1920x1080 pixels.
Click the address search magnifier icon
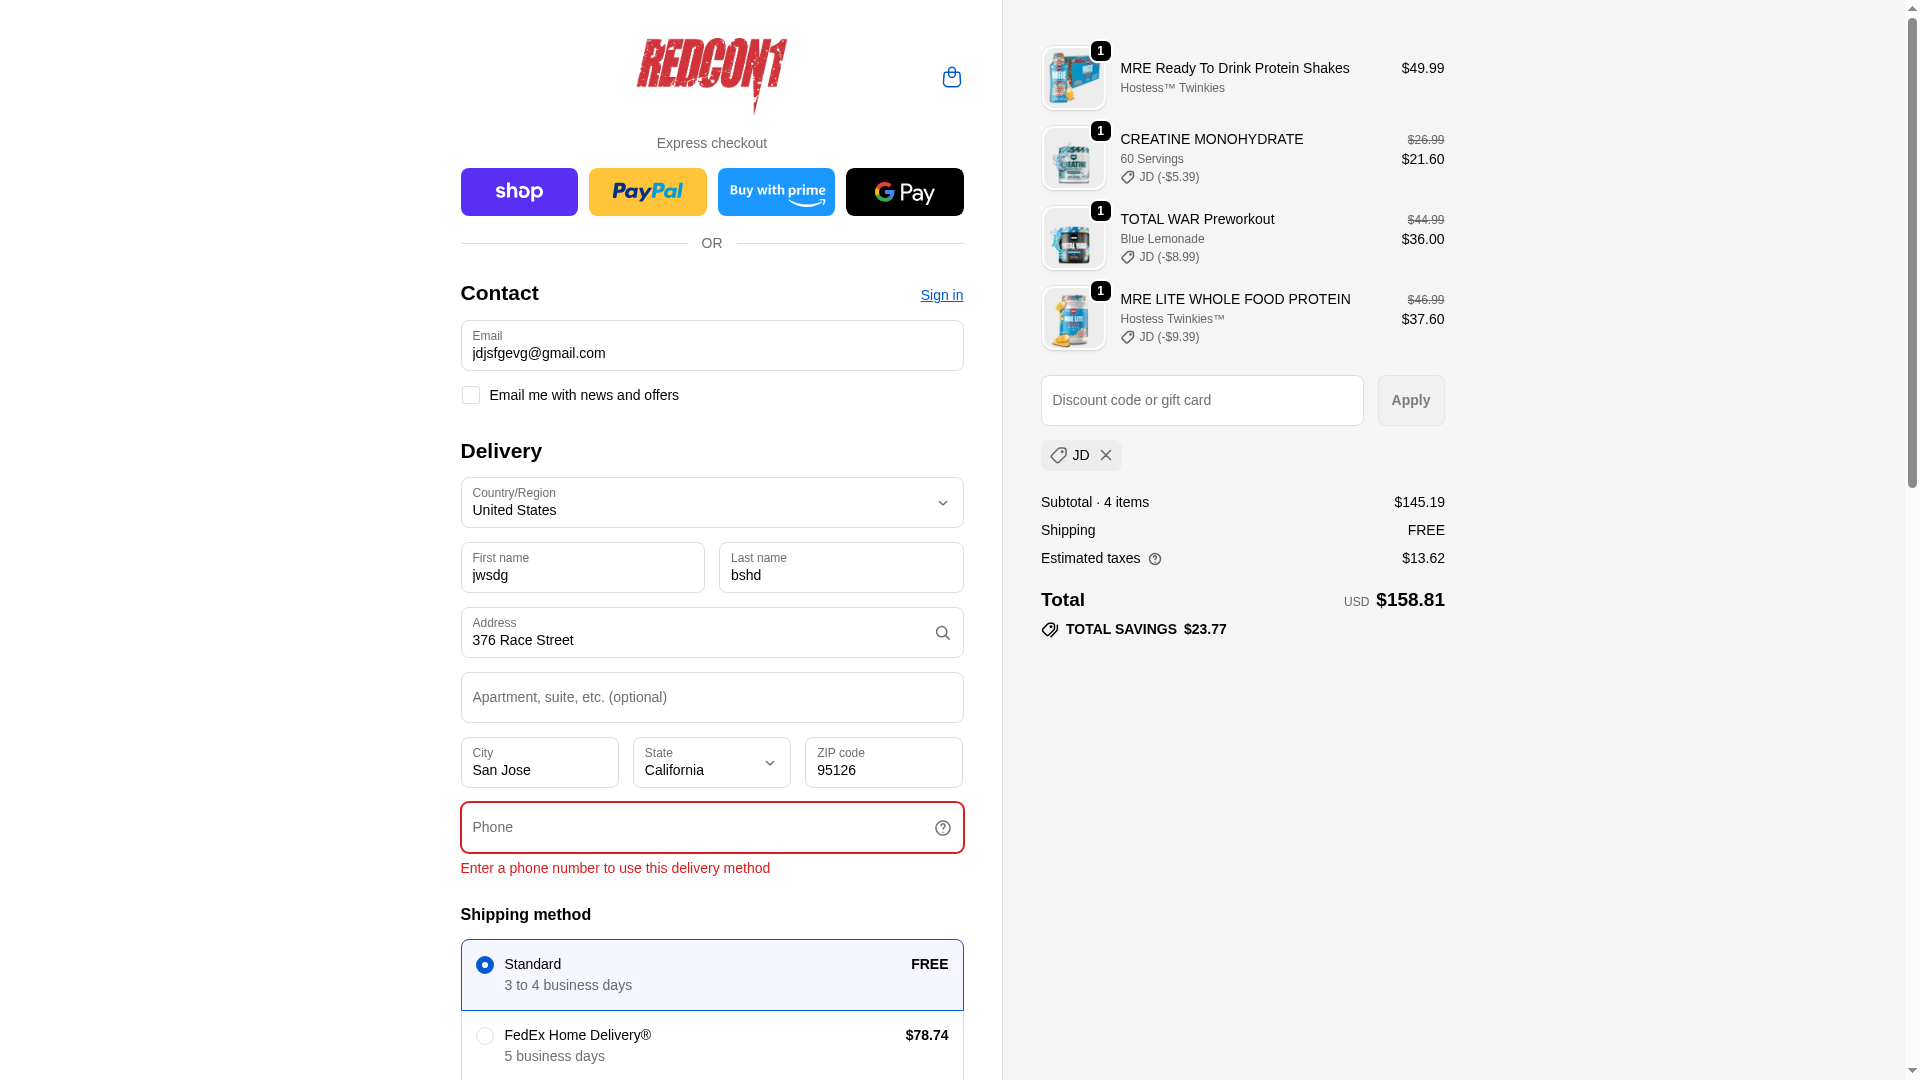(x=942, y=633)
